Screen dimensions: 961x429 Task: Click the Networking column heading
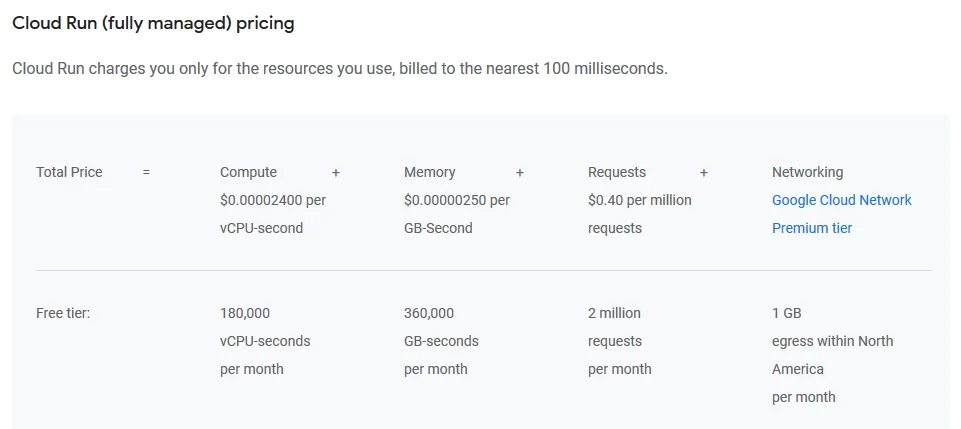807,172
